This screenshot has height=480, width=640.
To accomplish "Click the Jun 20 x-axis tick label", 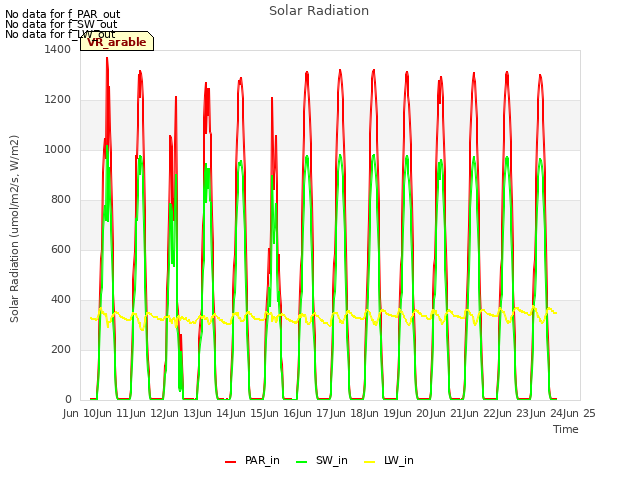I will pyautogui.click(x=414, y=413).
